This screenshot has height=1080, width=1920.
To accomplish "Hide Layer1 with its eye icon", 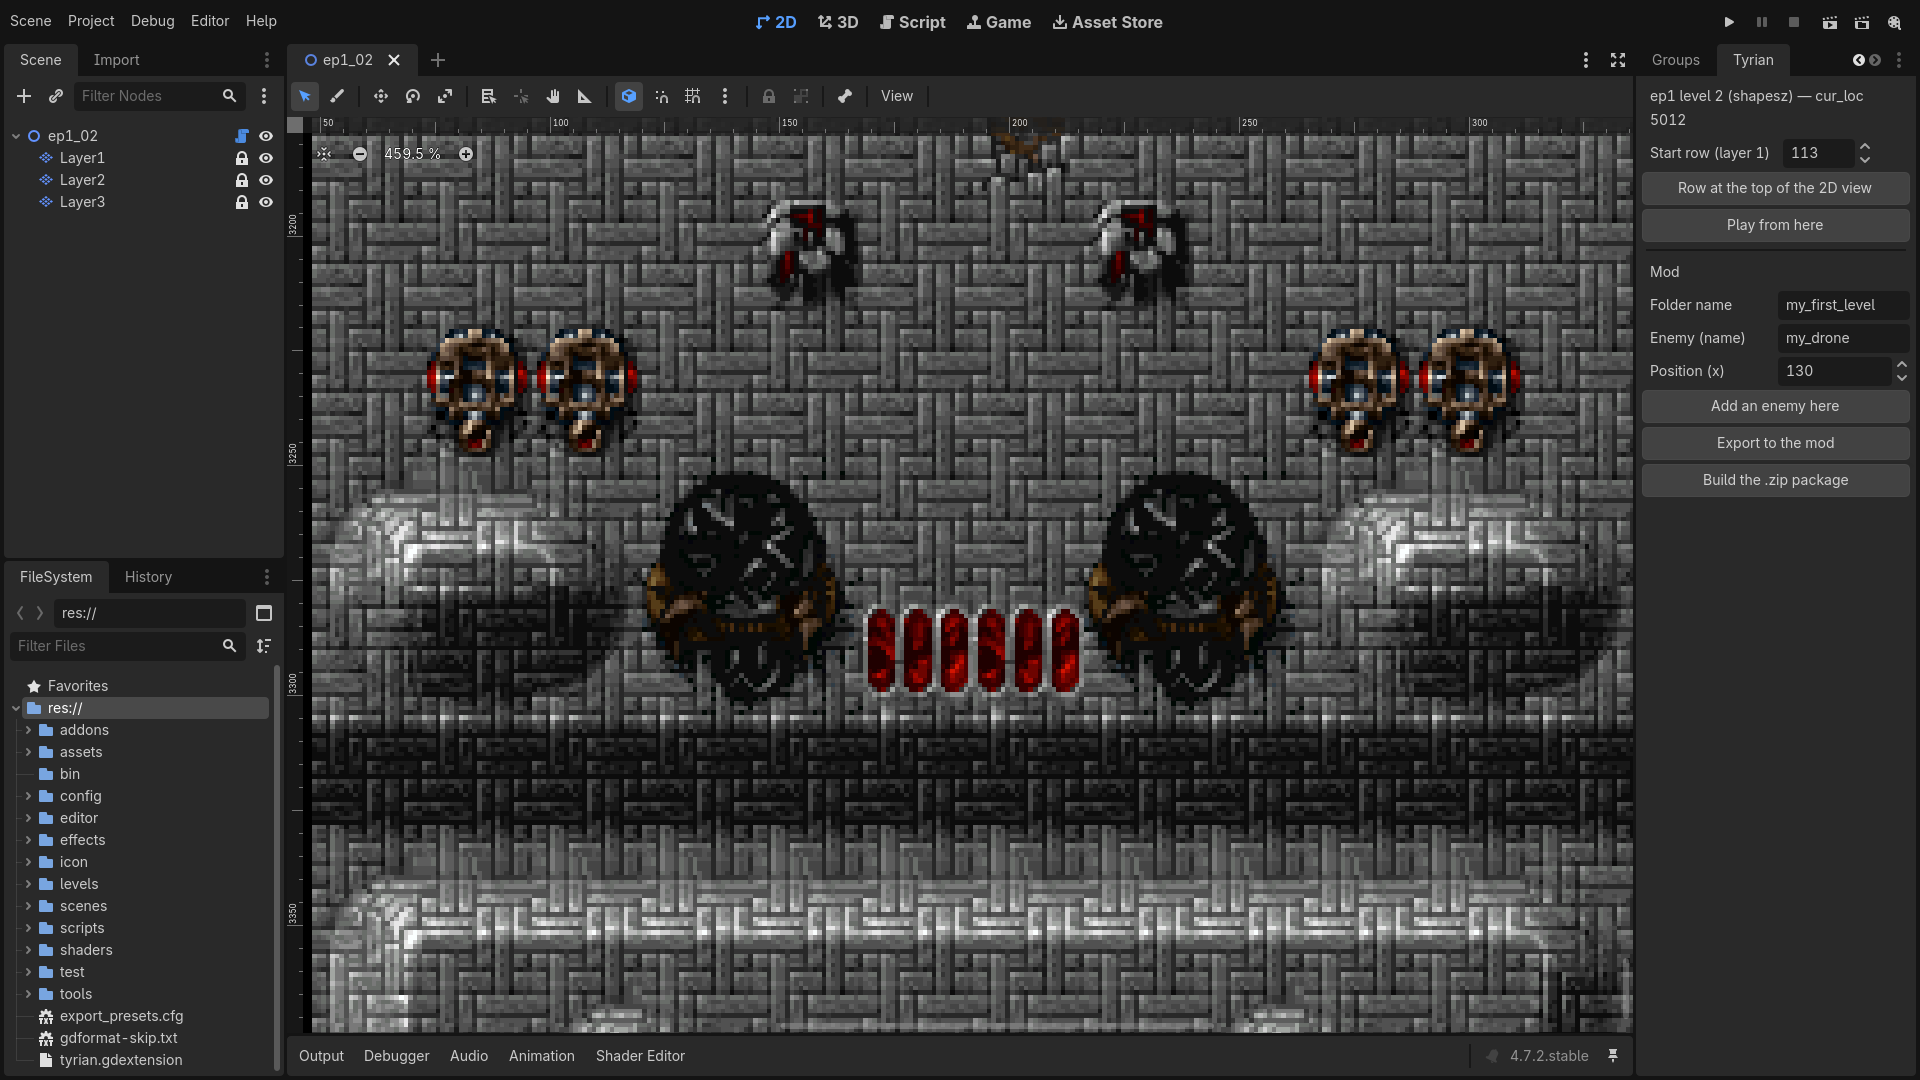I will pyautogui.click(x=266, y=158).
